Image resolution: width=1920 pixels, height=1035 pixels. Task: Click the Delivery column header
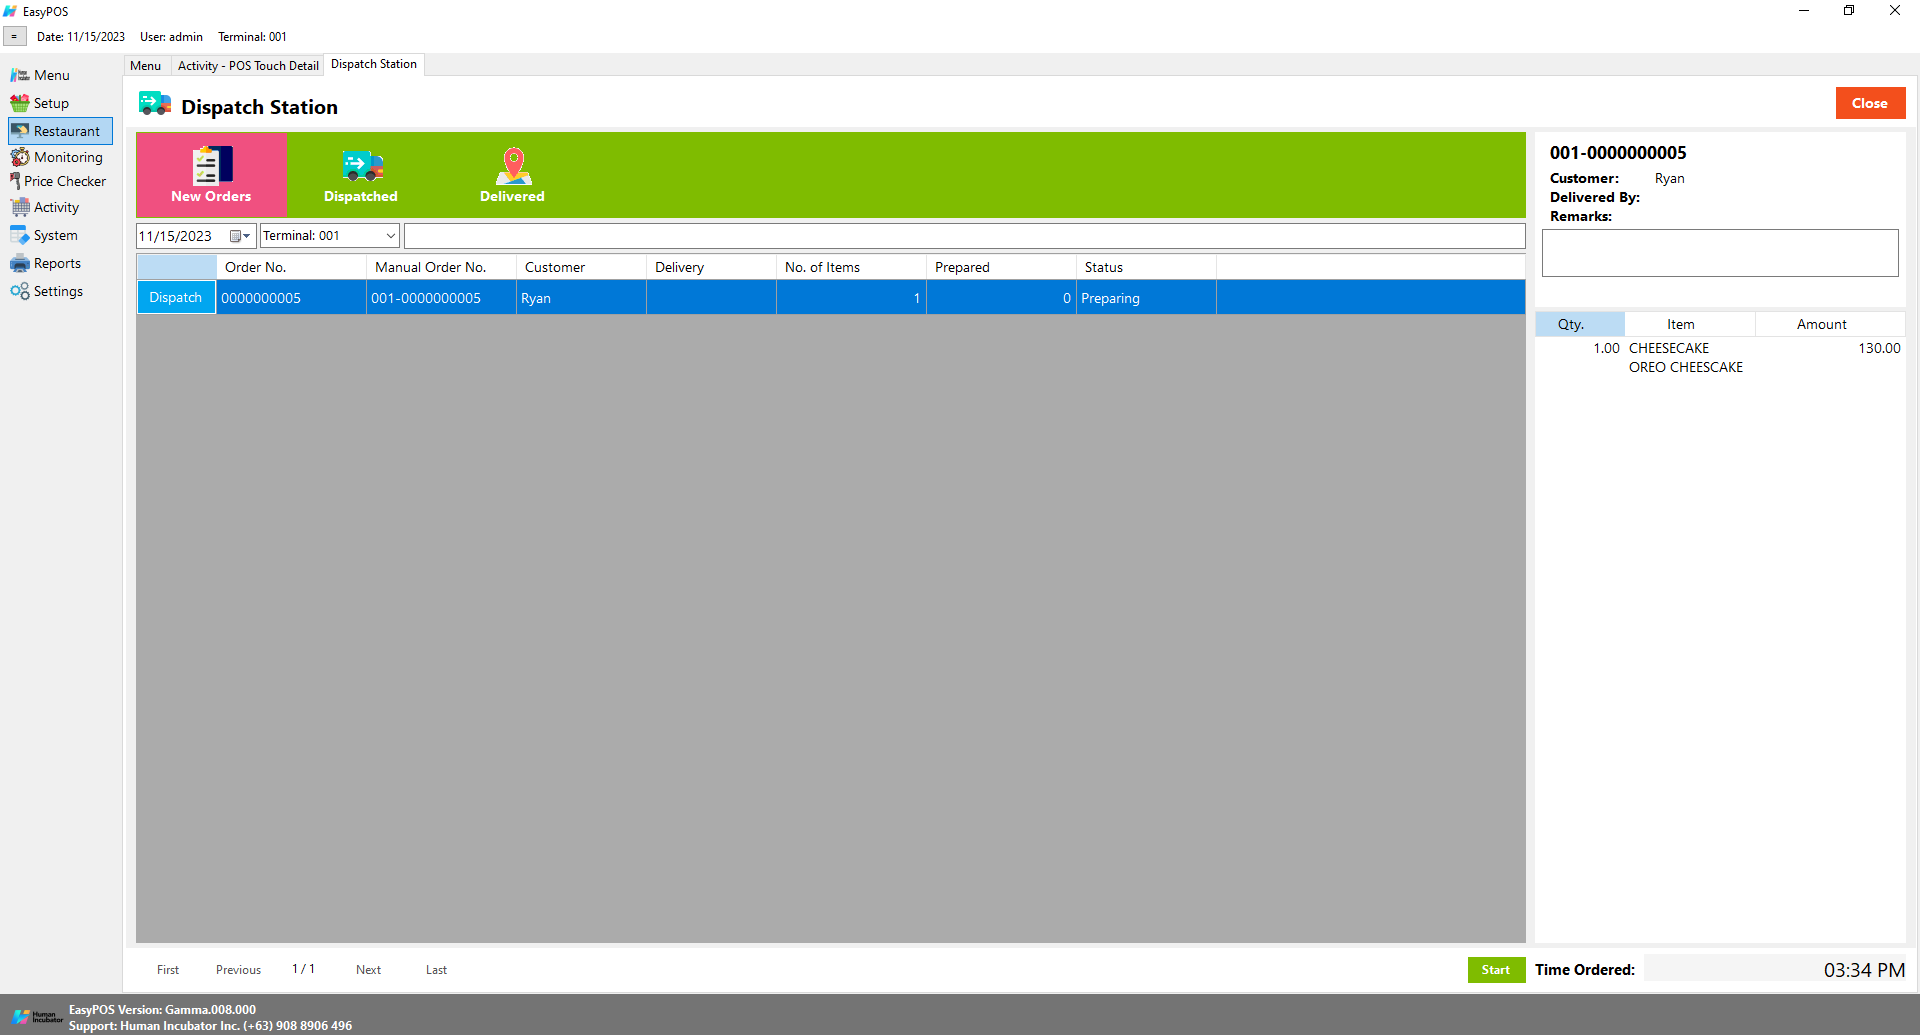pos(711,267)
